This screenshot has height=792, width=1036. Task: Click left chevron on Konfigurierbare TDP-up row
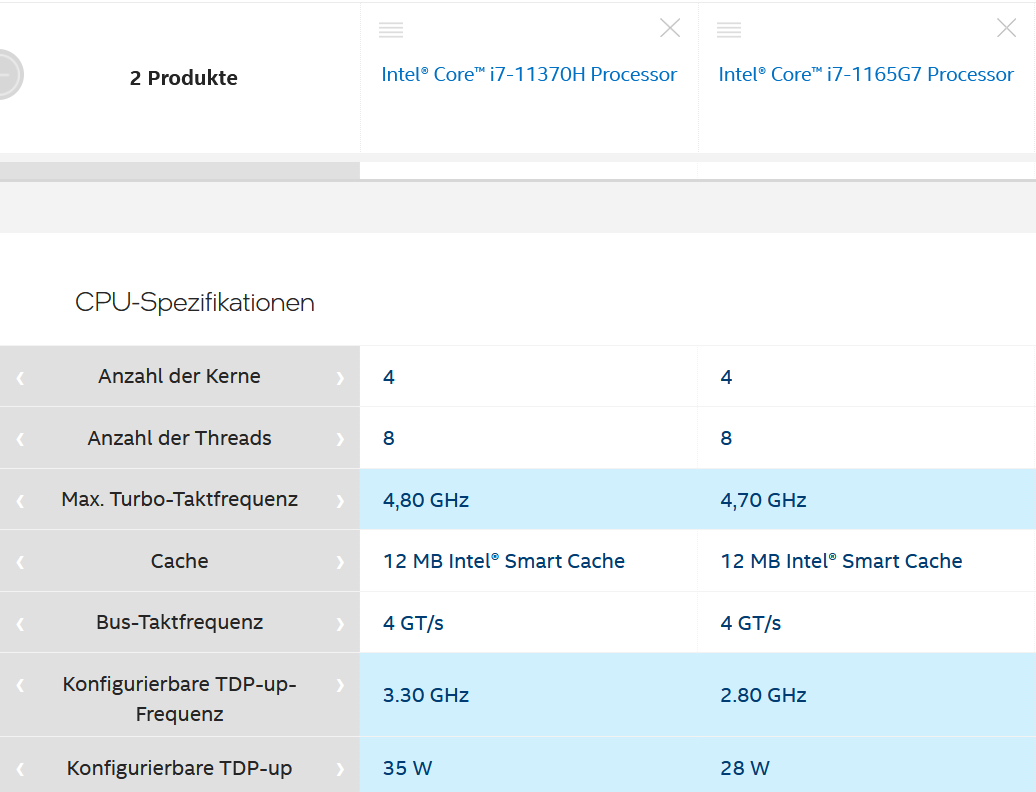pyautogui.click(x=20, y=769)
